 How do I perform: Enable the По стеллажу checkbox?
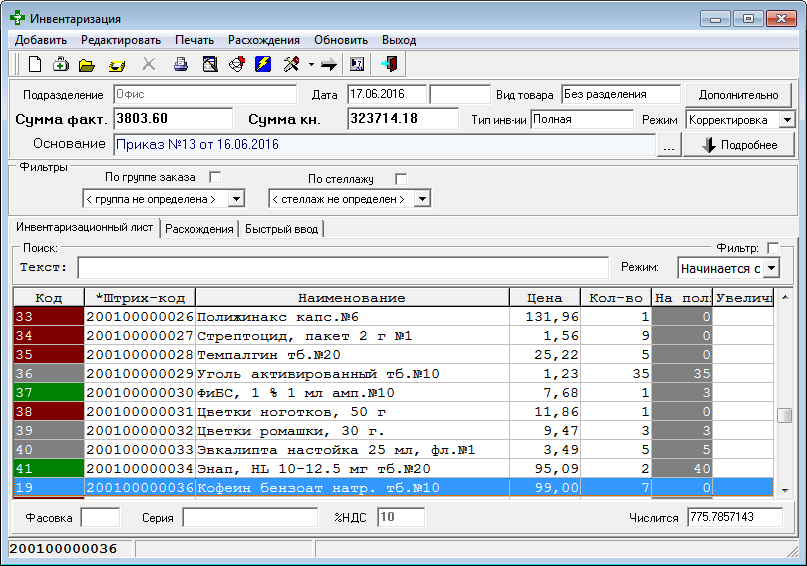click(x=401, y=179)
